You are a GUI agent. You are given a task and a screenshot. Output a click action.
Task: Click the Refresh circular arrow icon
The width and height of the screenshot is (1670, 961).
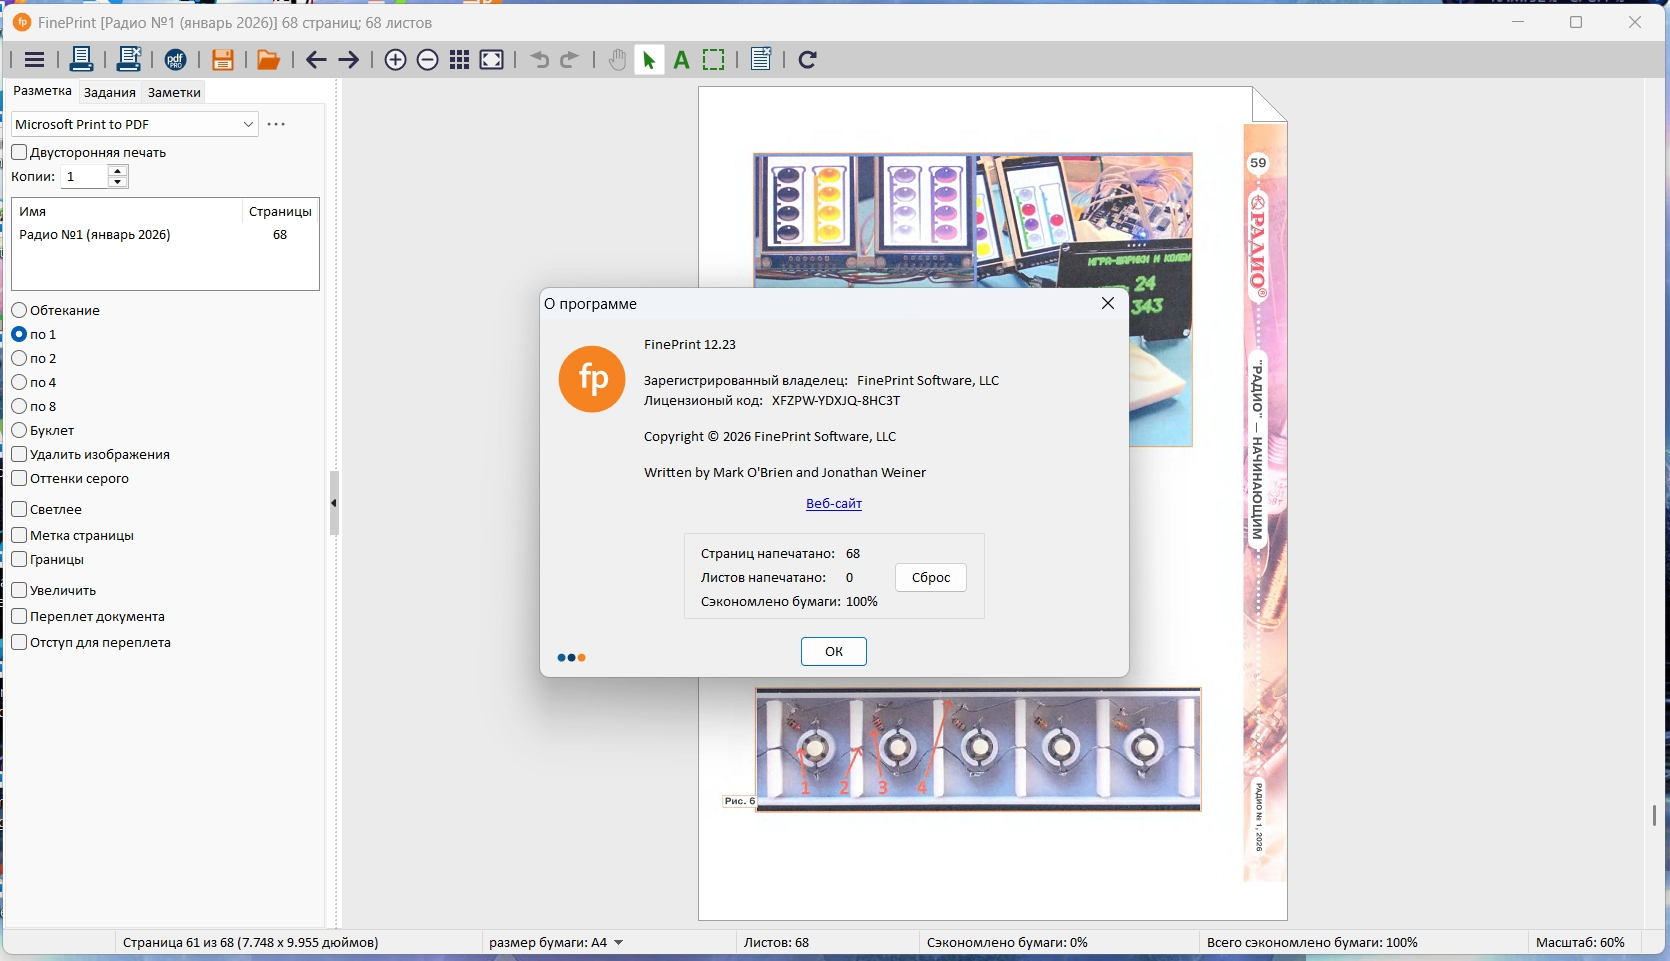point(808,60)
